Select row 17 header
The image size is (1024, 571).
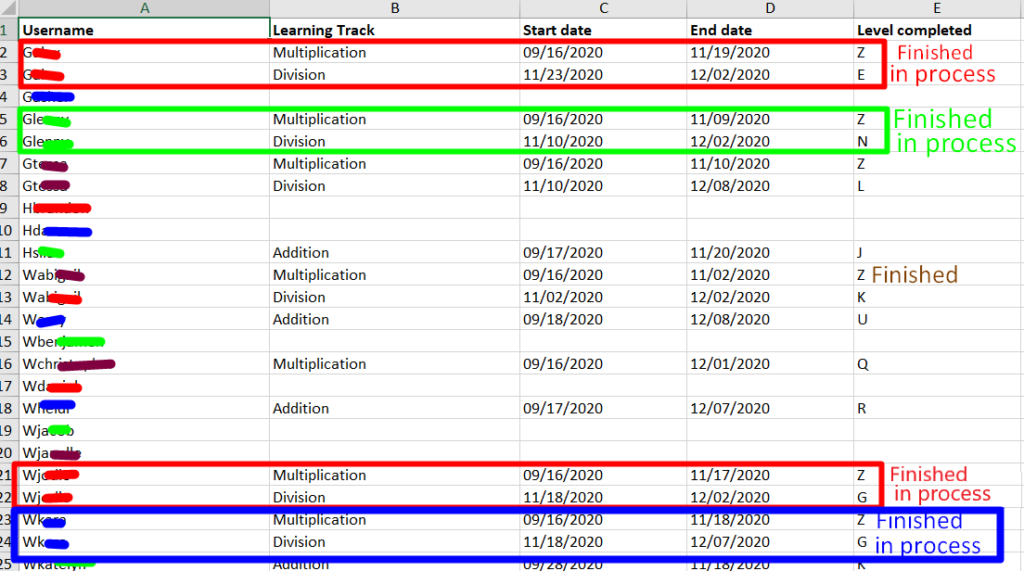point(7,385)
